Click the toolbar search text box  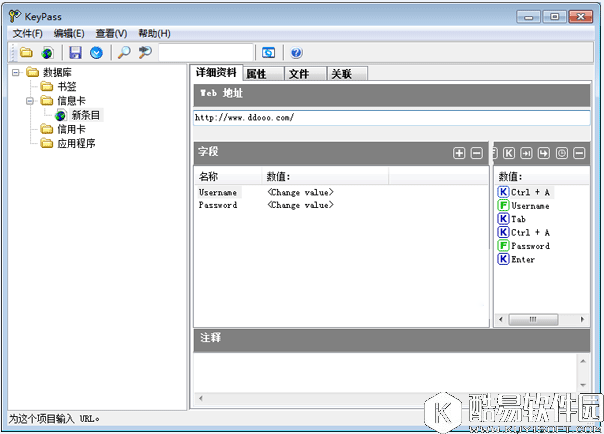click(x=206, y=52)
